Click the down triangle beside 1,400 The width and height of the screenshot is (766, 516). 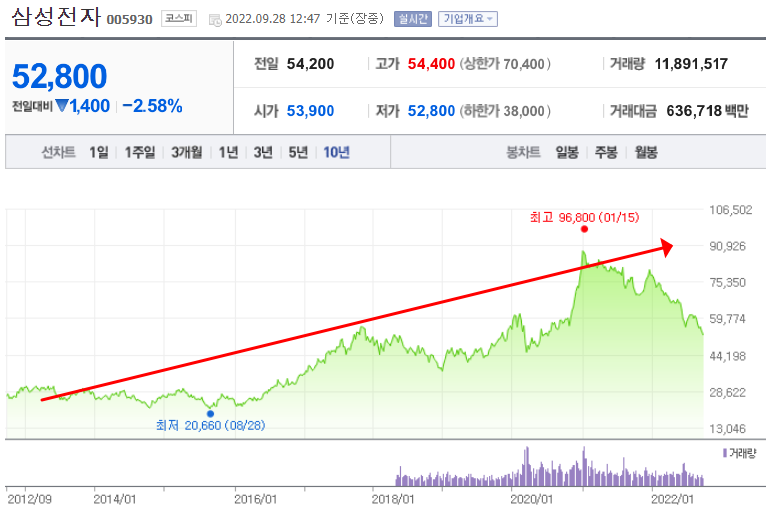62,105
